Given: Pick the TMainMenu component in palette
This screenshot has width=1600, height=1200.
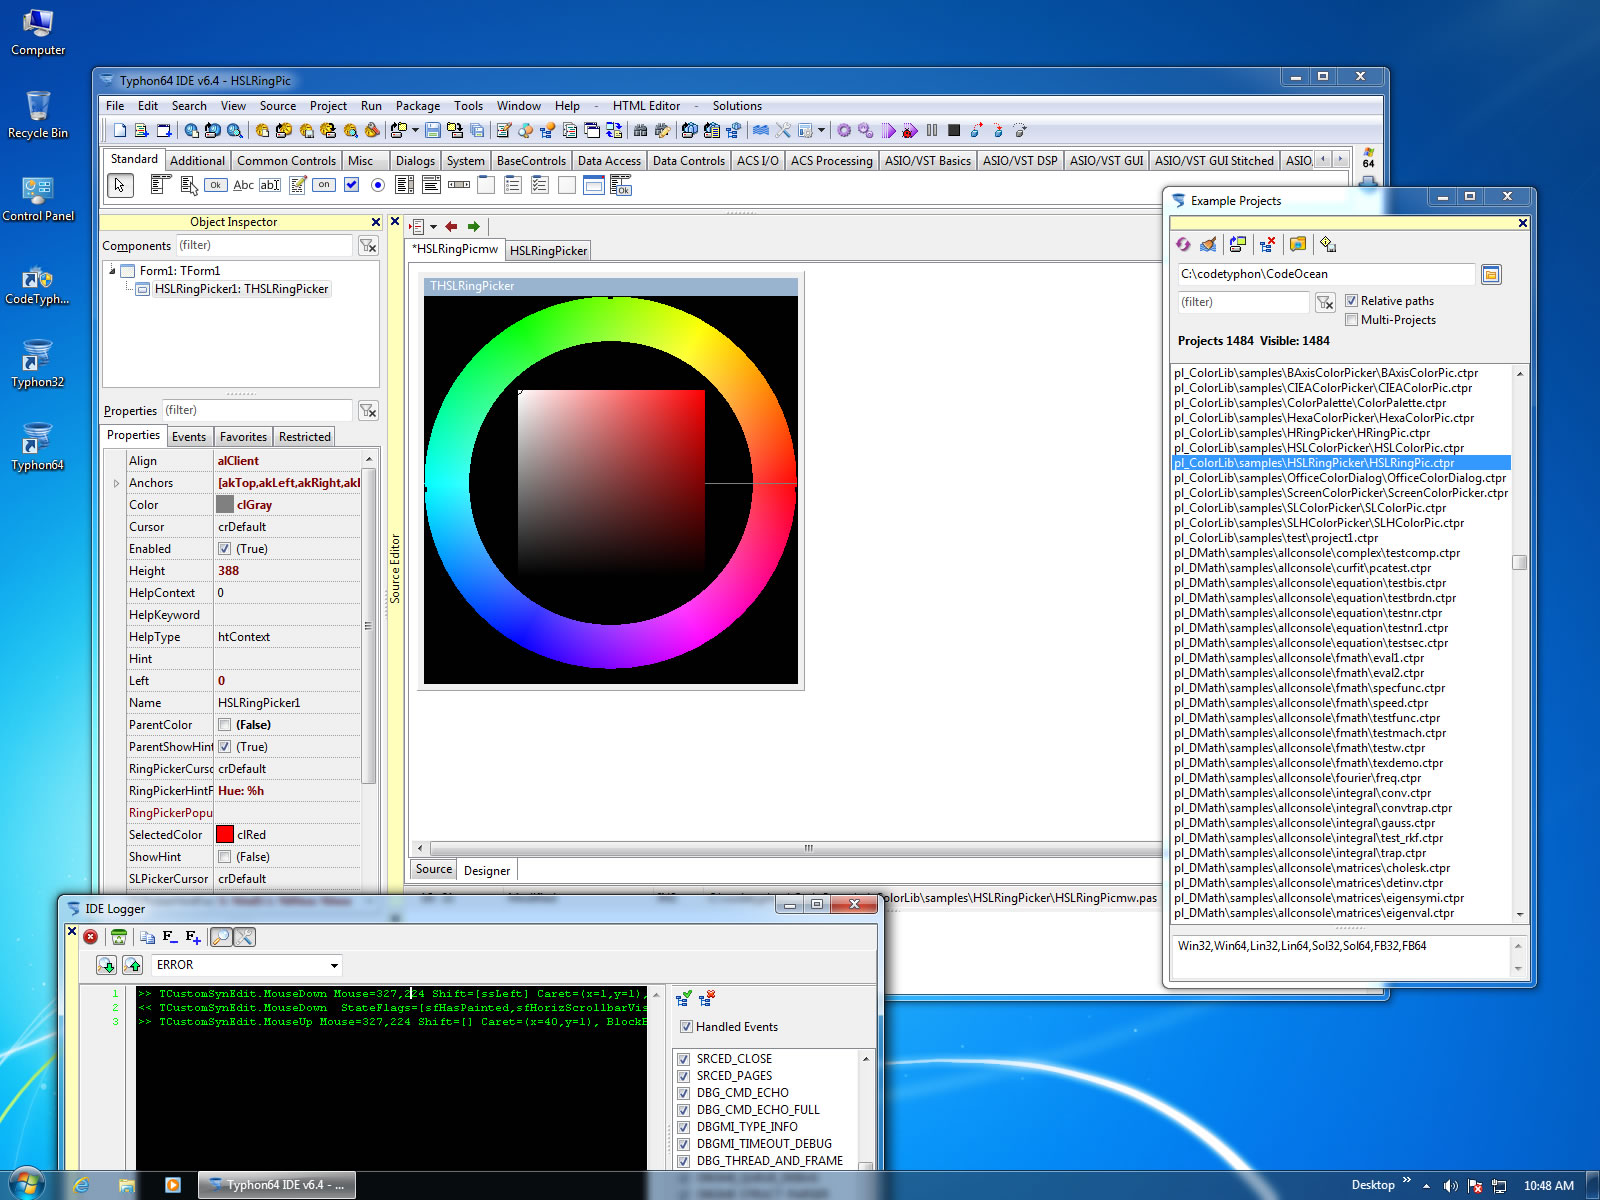Looking at the screenshot, I should (161, 185).
